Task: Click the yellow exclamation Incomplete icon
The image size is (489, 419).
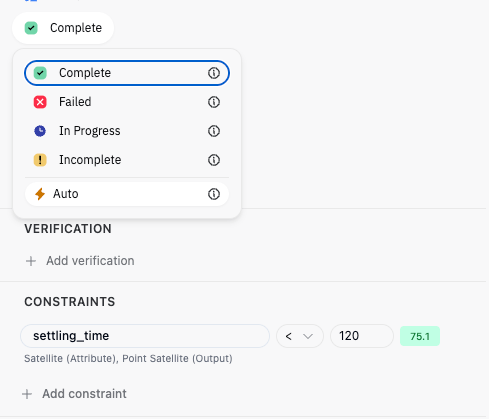Action: coord(40,160)
